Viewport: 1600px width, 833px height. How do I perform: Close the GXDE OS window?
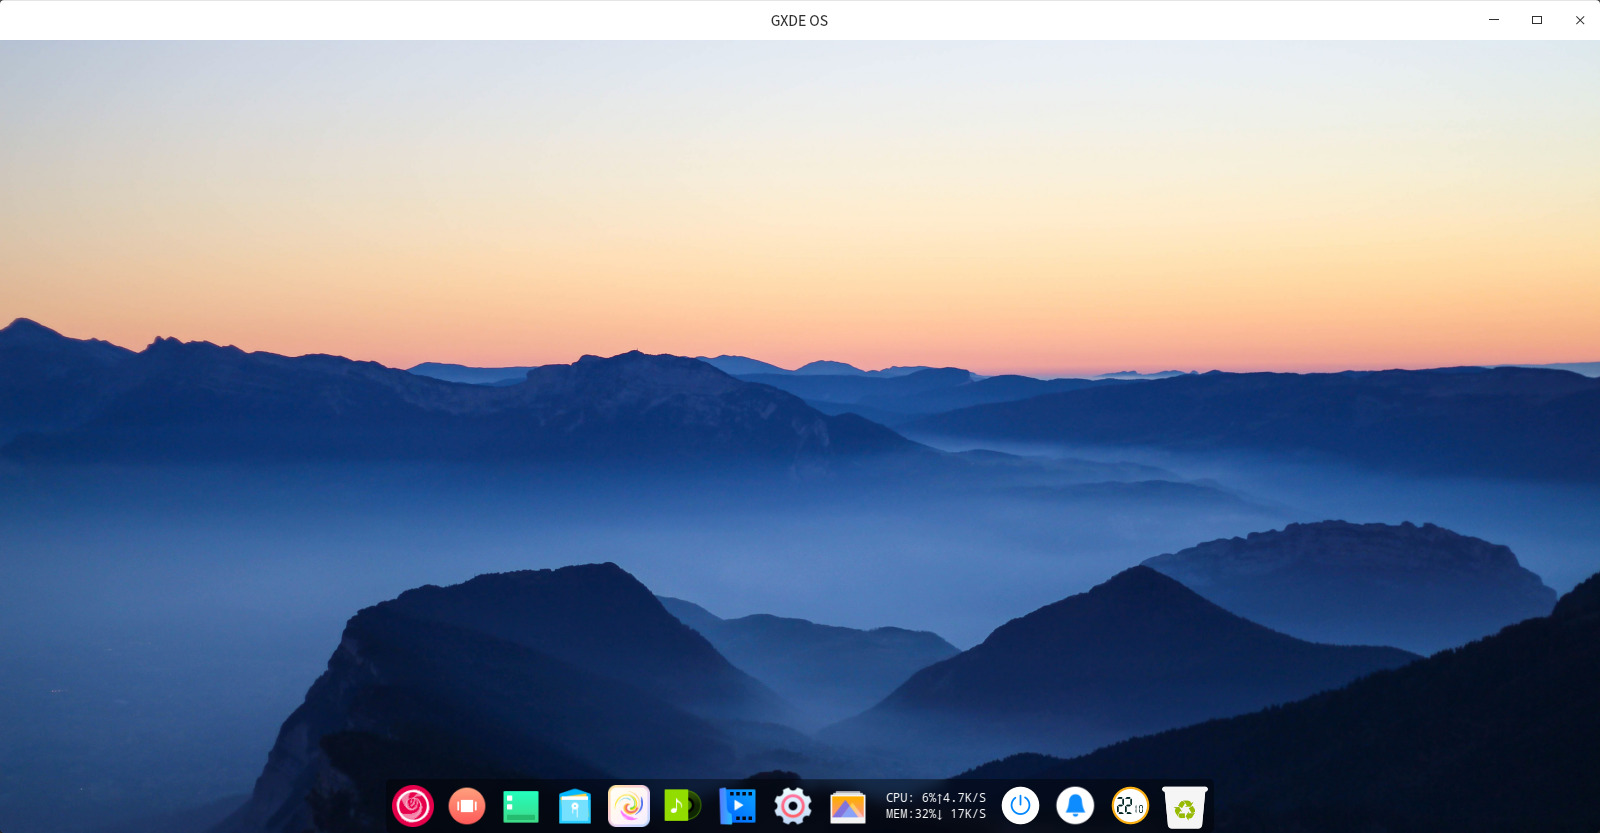click(1580, 20)
